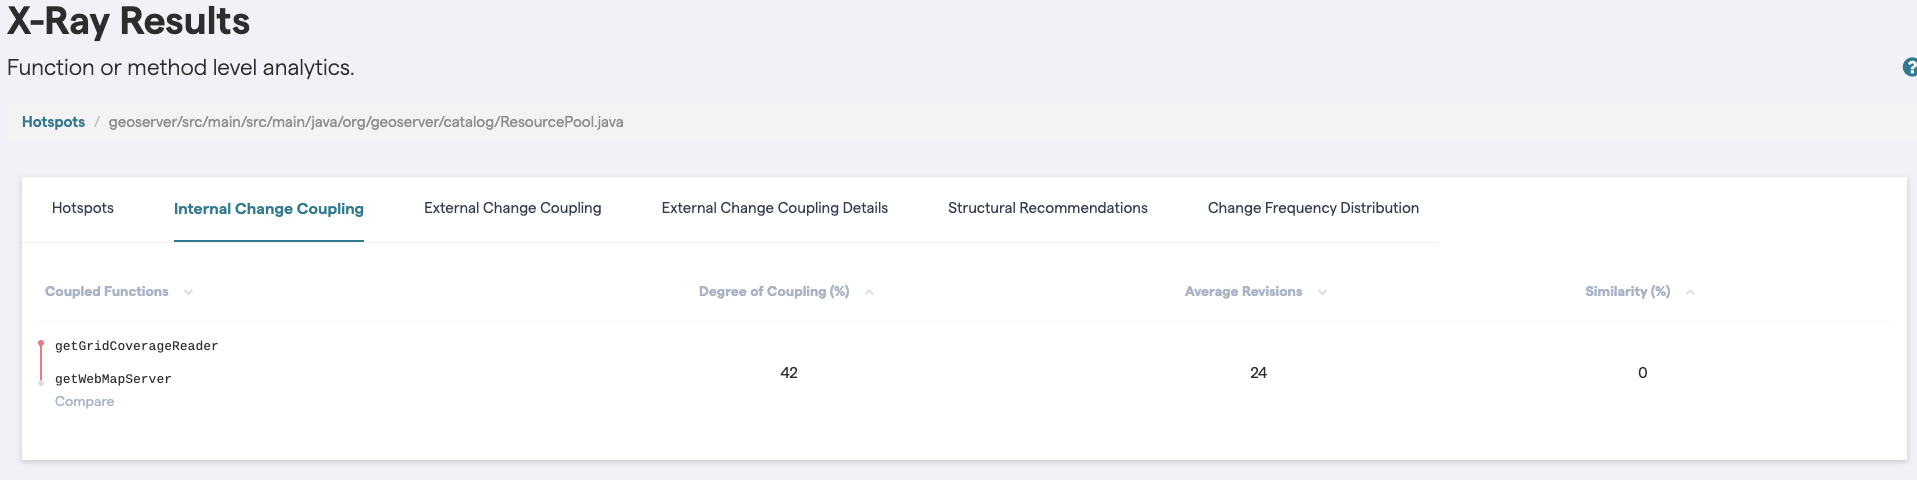1917x480 pixels.
Task: Sort by Average Revisions chevron
Action: pyautogui.click(x=1322, y=292)
